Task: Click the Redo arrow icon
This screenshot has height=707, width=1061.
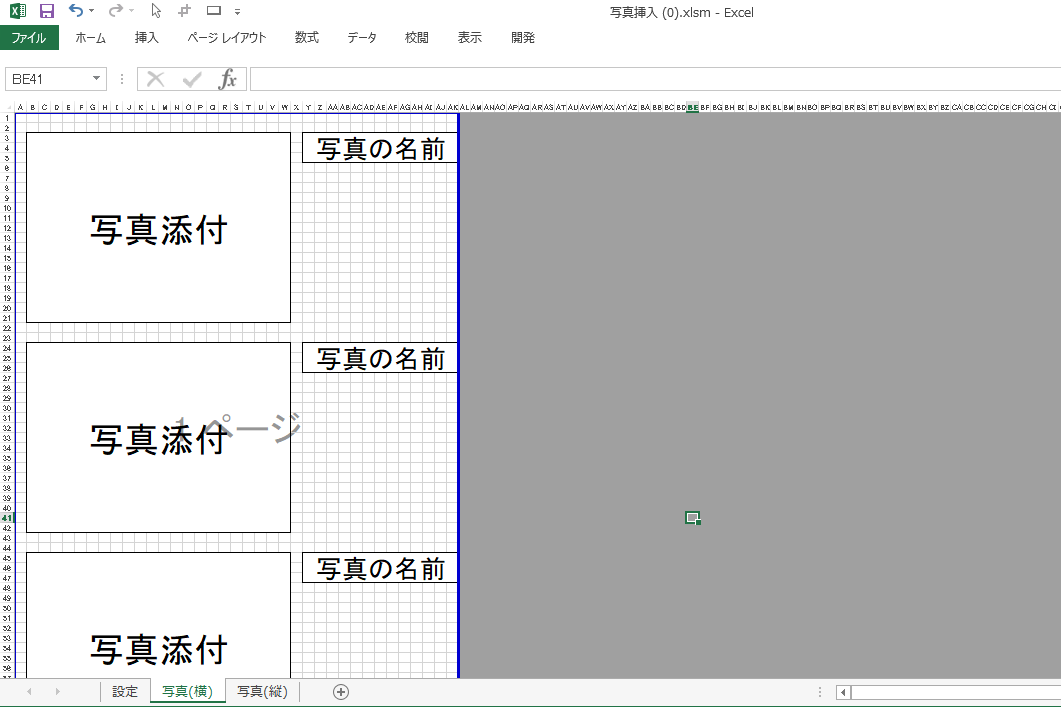Action: click(116, 10)
